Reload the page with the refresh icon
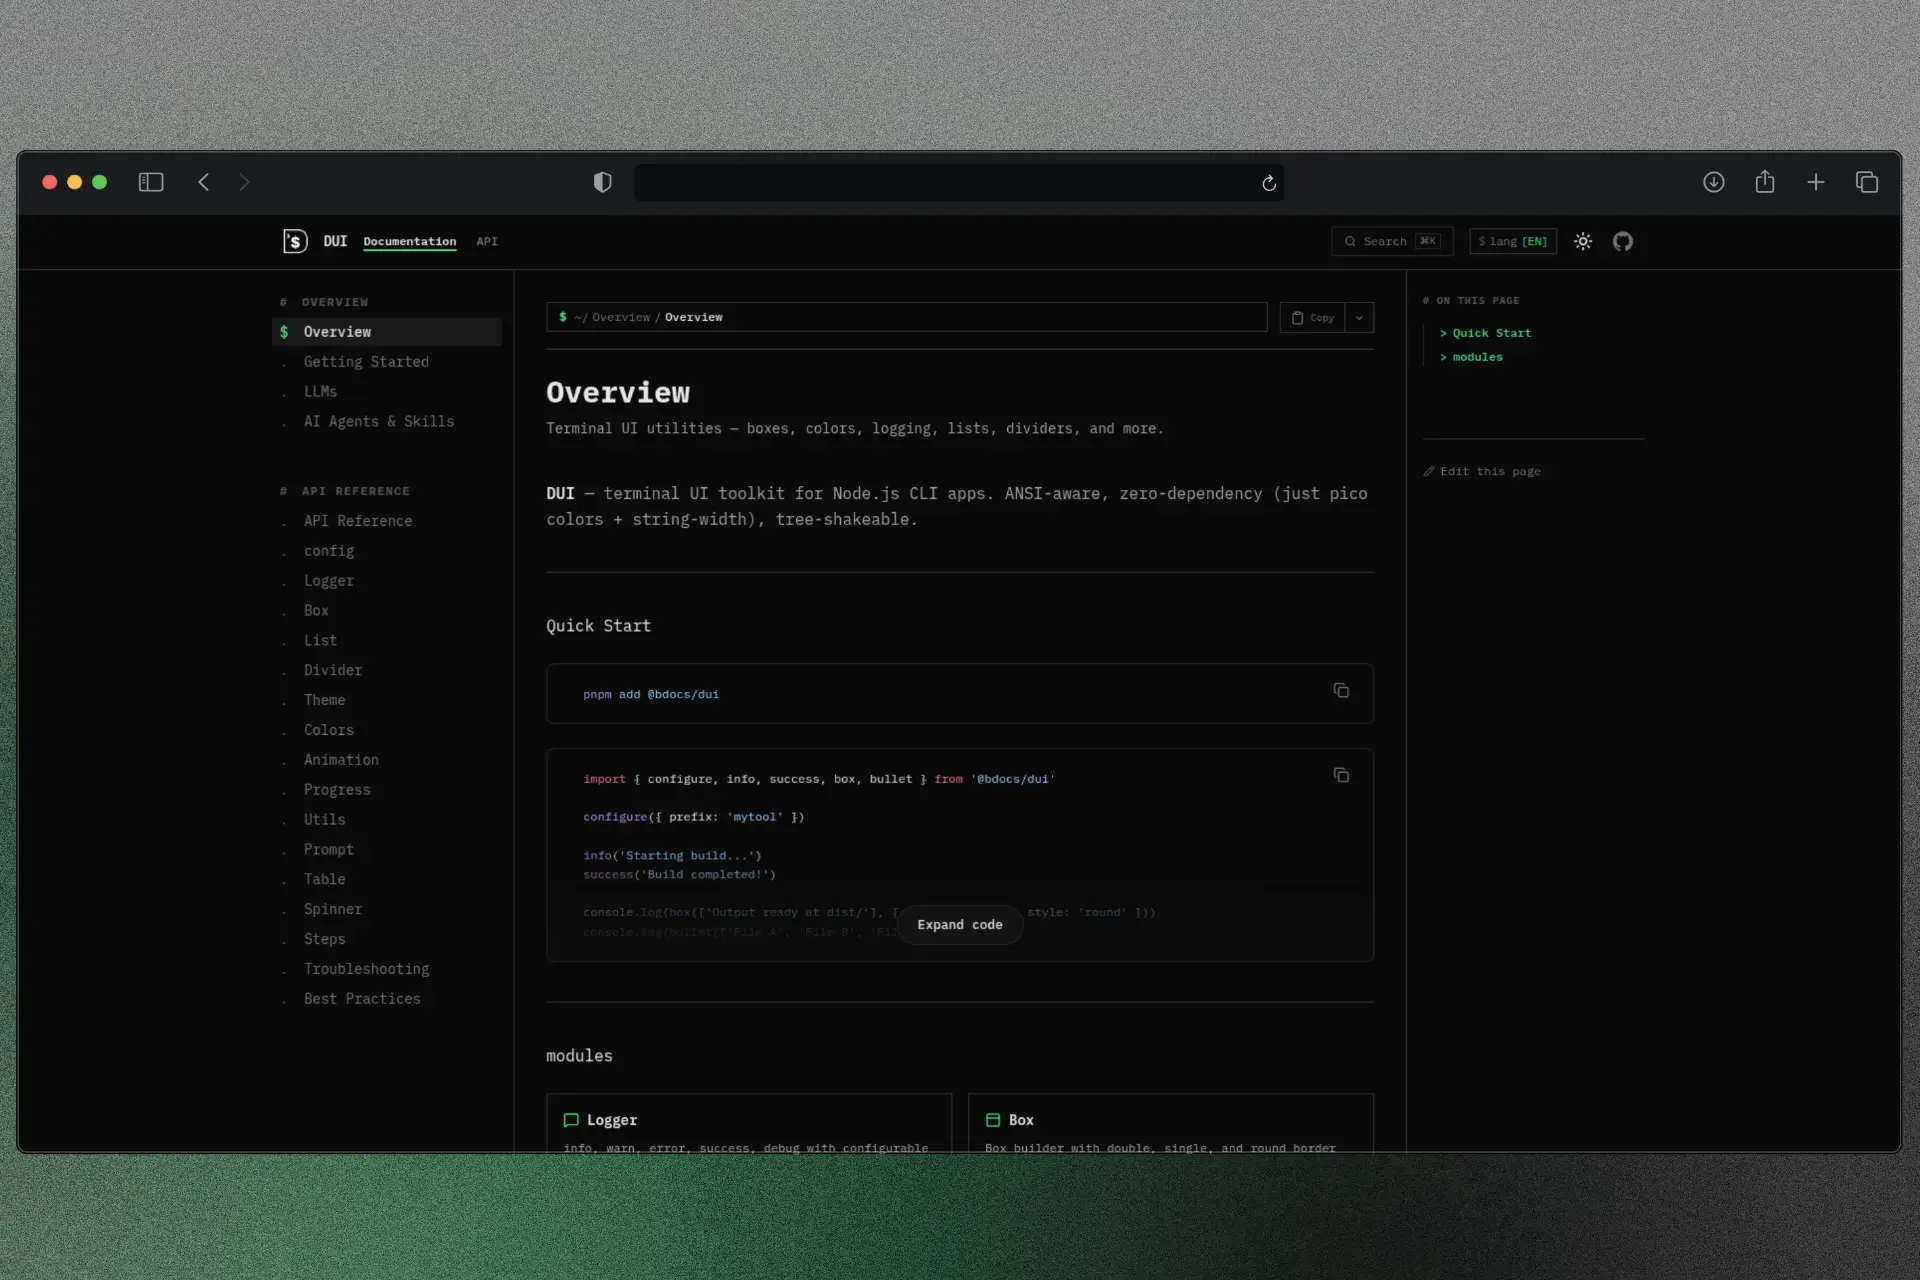The image size is (1920, 1280). [x=1269, y=183]
